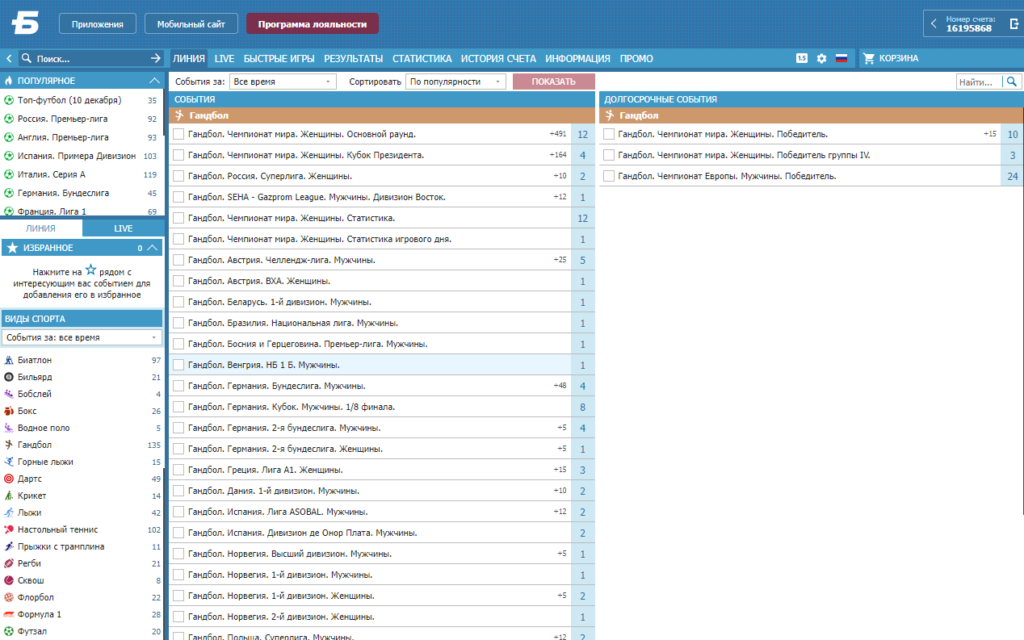Click Программа лояльности button
The image size is (1024, 640).
click(x=312, y=24)
